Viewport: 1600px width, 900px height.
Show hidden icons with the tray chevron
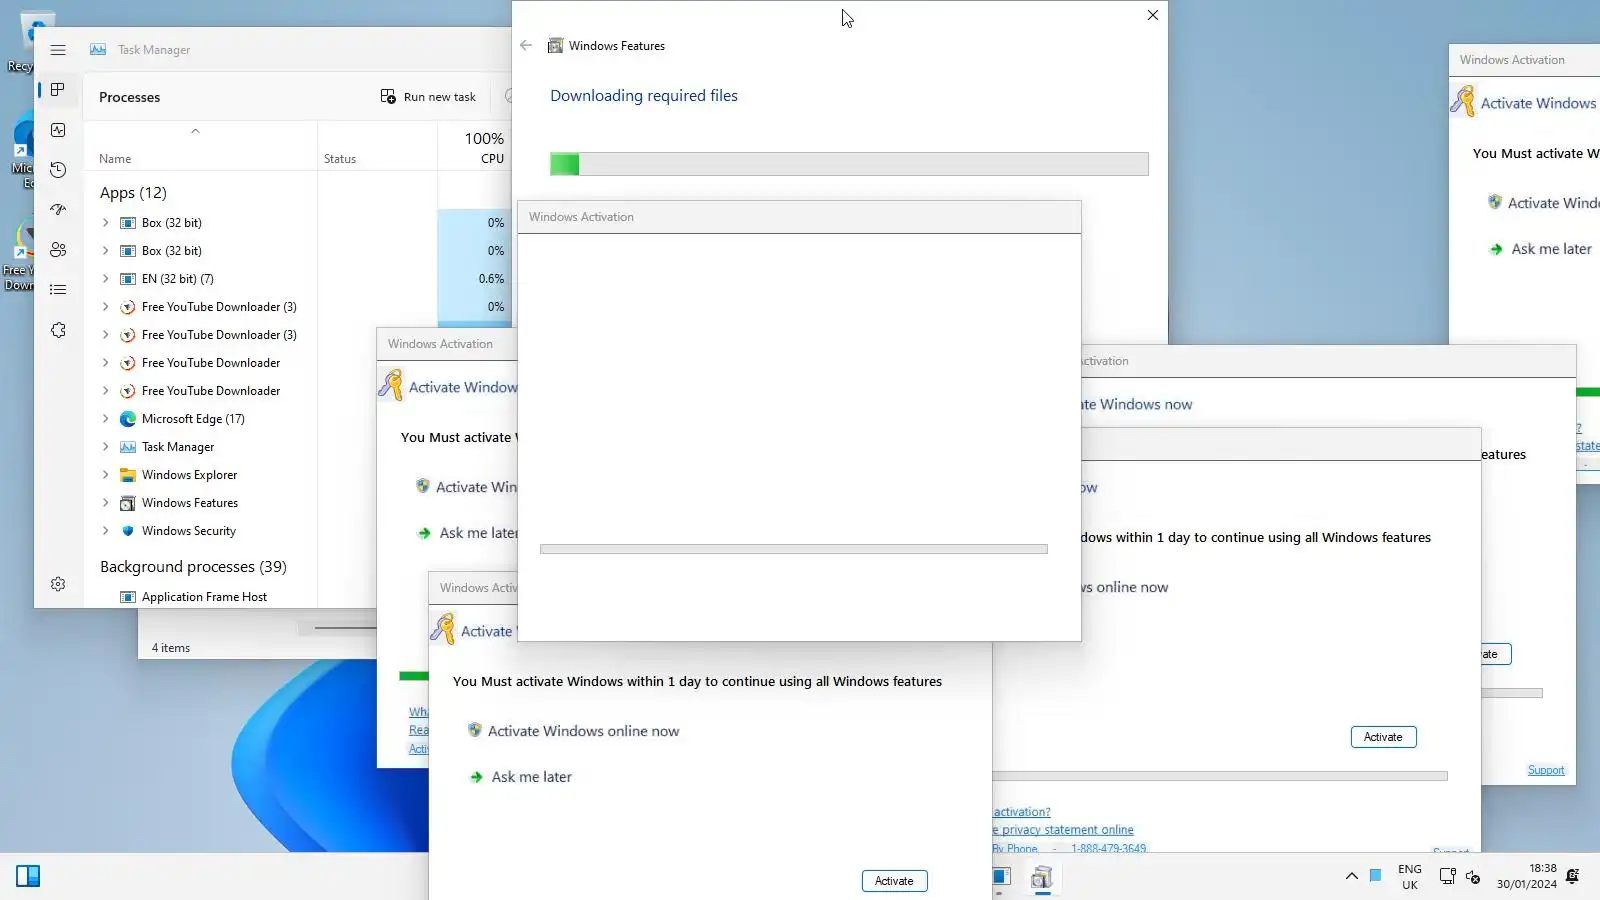pos(1351,876)
